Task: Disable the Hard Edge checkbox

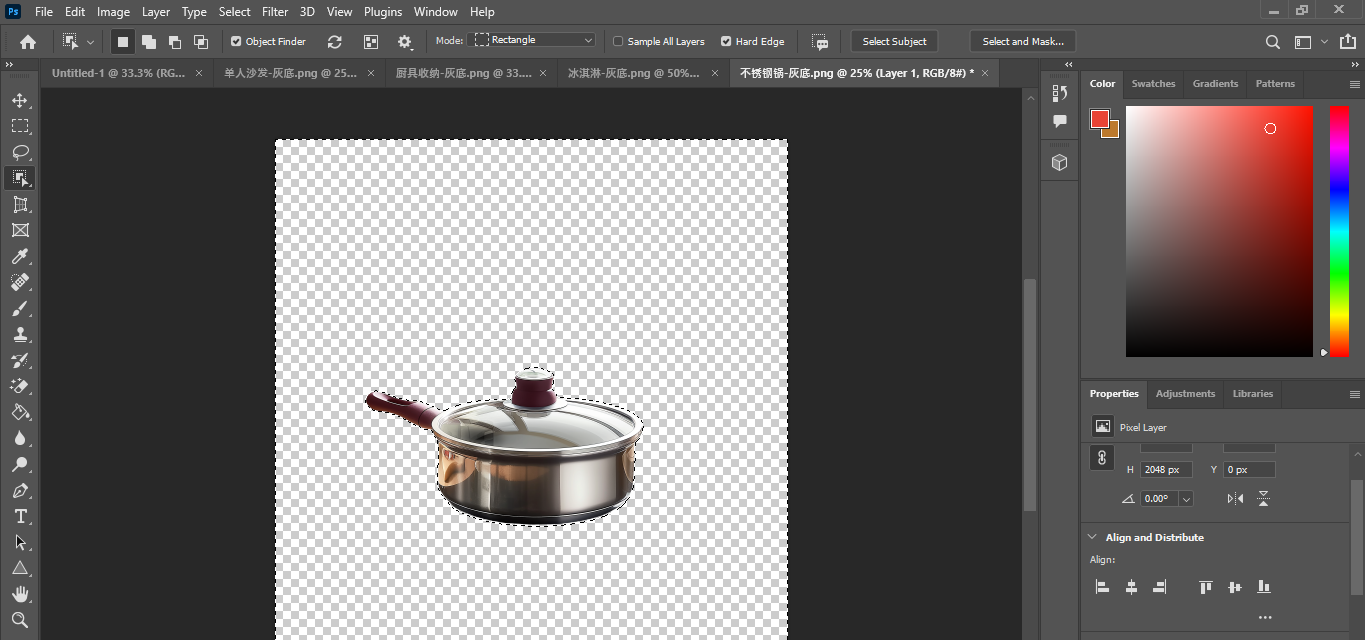Action: pos(726,42)
